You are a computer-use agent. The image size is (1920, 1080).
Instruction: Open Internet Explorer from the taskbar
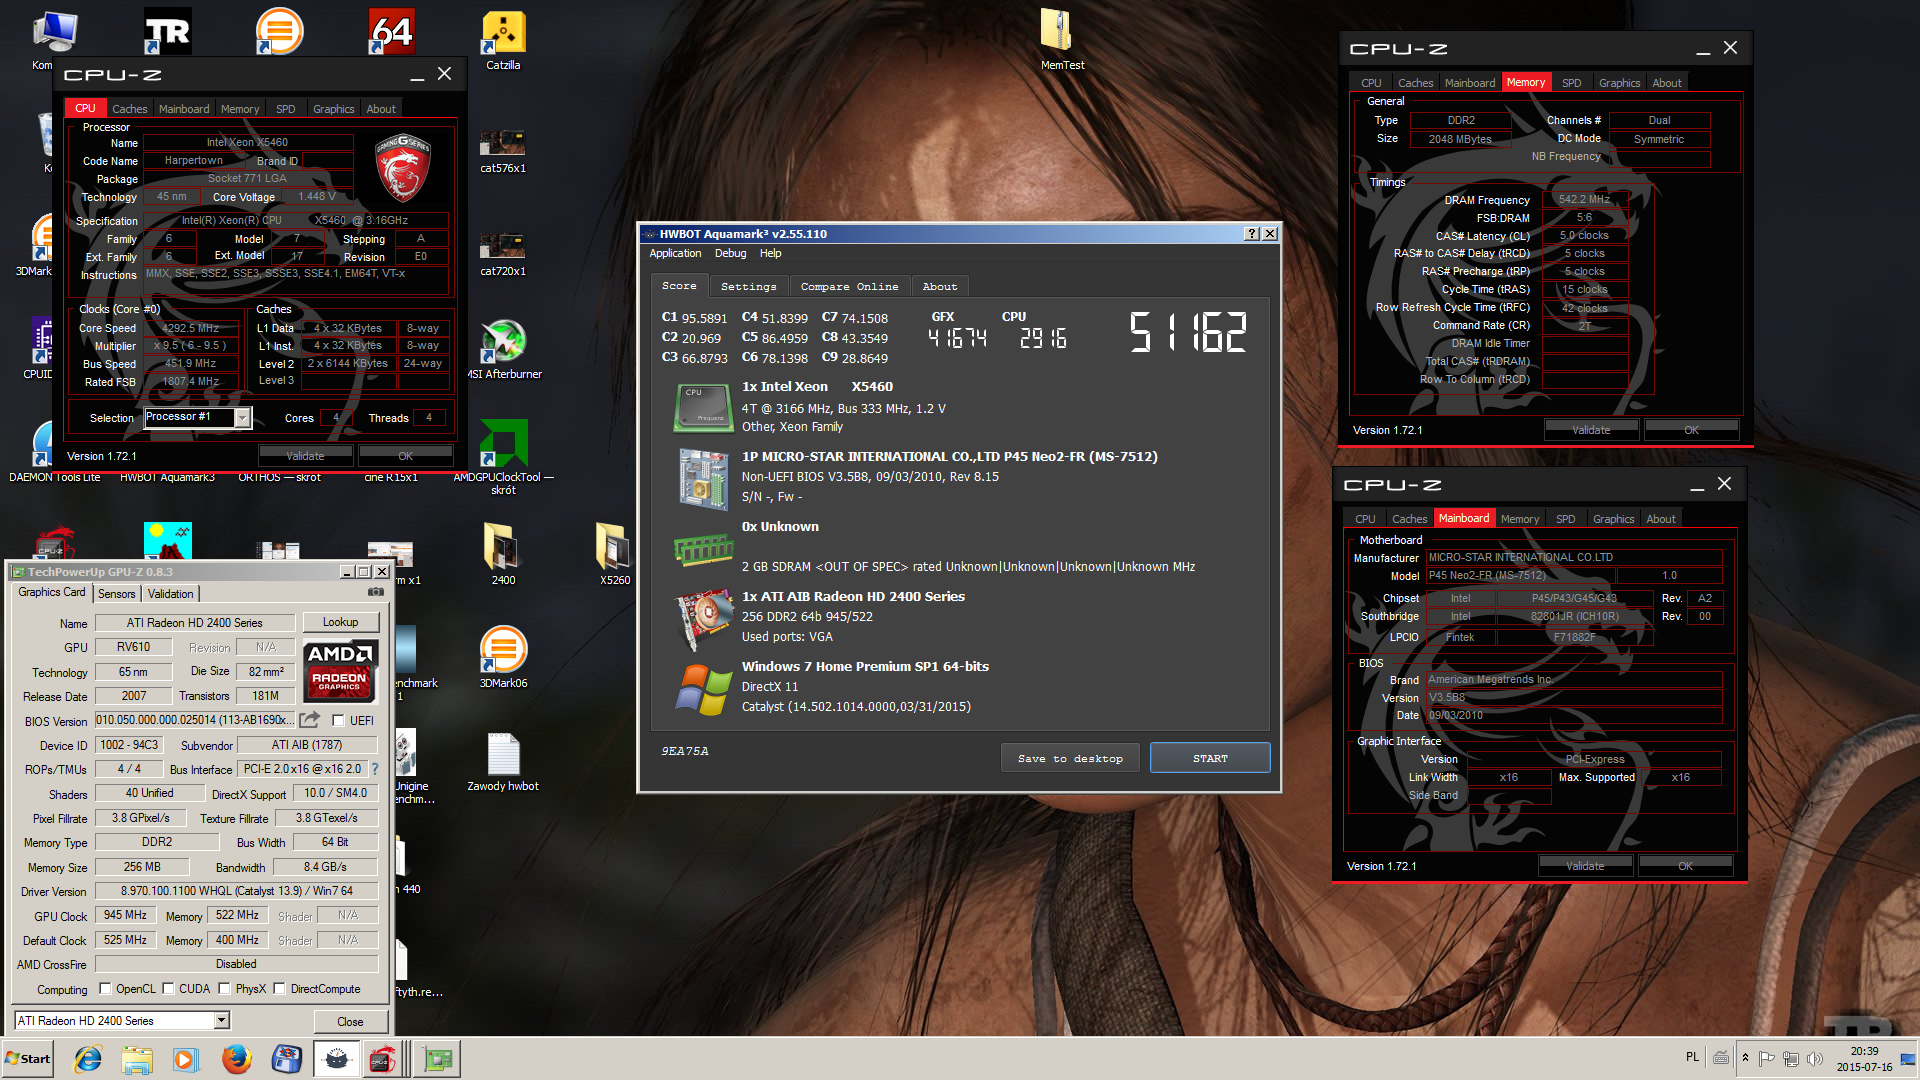tap(88, 1059)
